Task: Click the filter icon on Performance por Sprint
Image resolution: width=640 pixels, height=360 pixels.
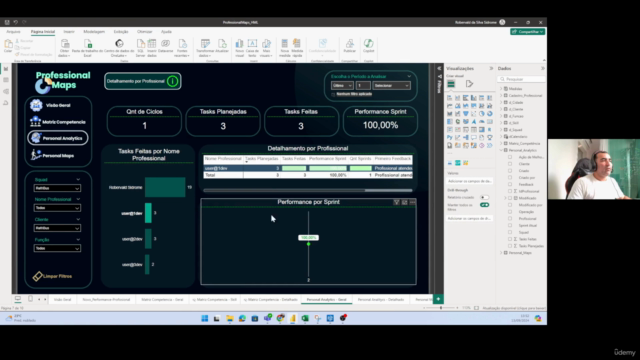Action: click(x=396, y=202)
